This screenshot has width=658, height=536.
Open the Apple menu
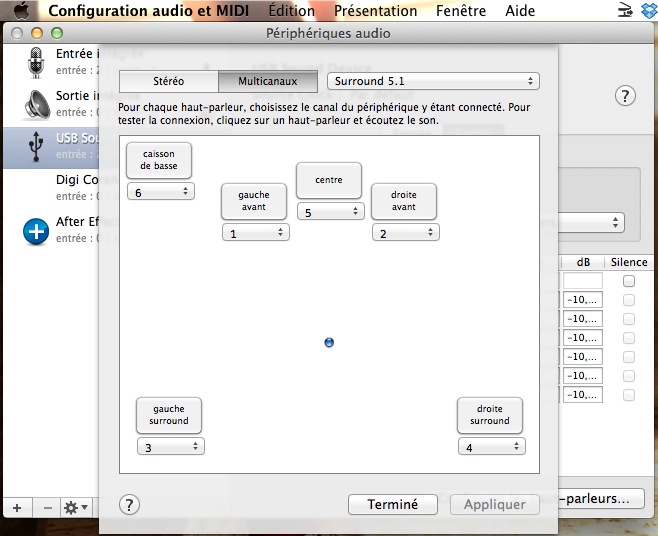pos(21,10)
